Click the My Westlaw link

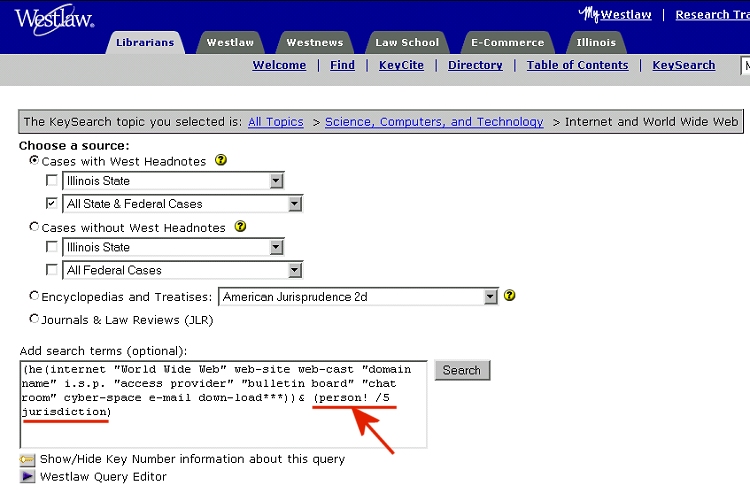click(615, 14)
